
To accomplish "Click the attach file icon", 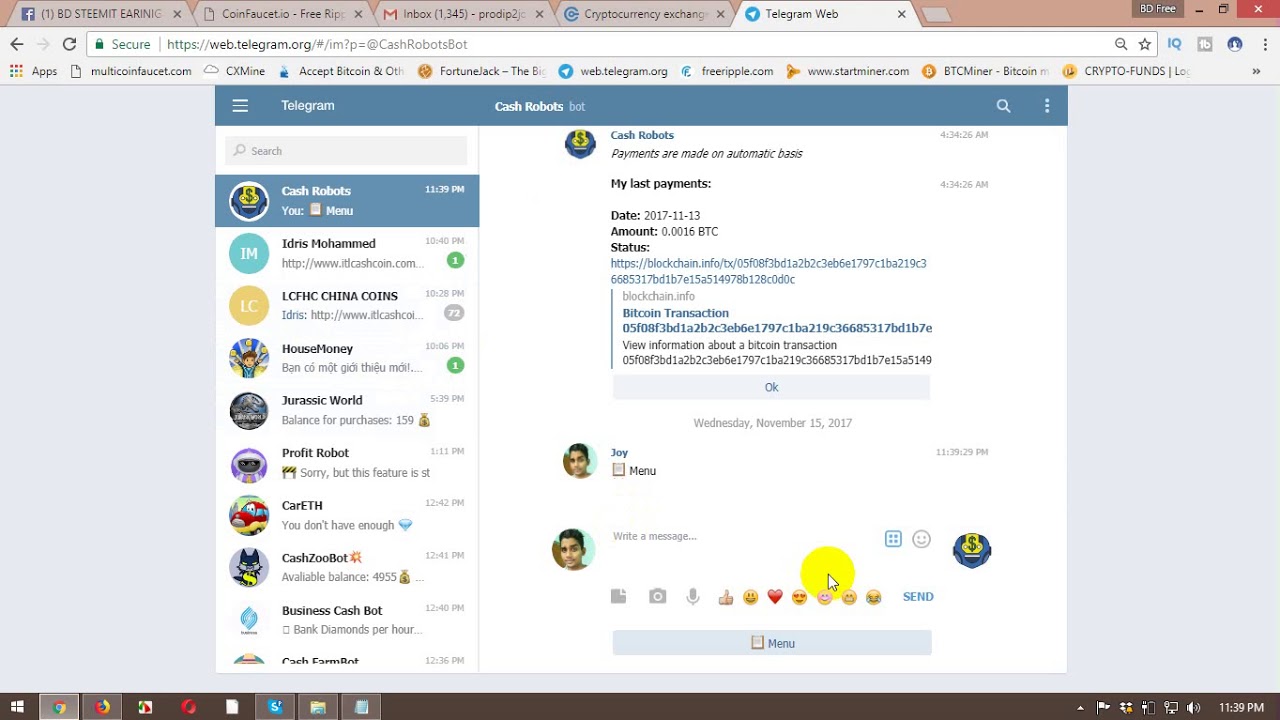I will click(x=619, y=596).
